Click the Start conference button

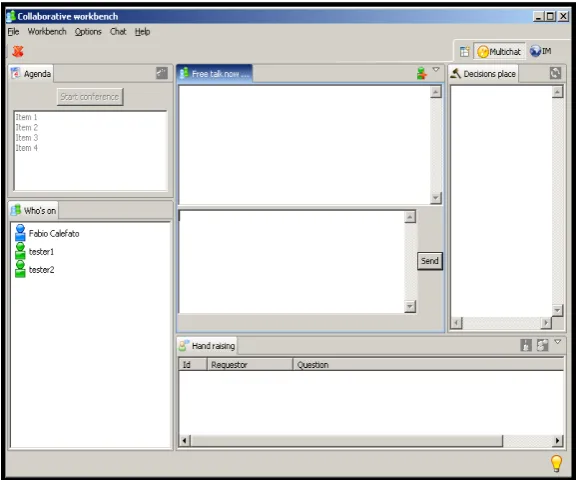(x=90, y=97)
